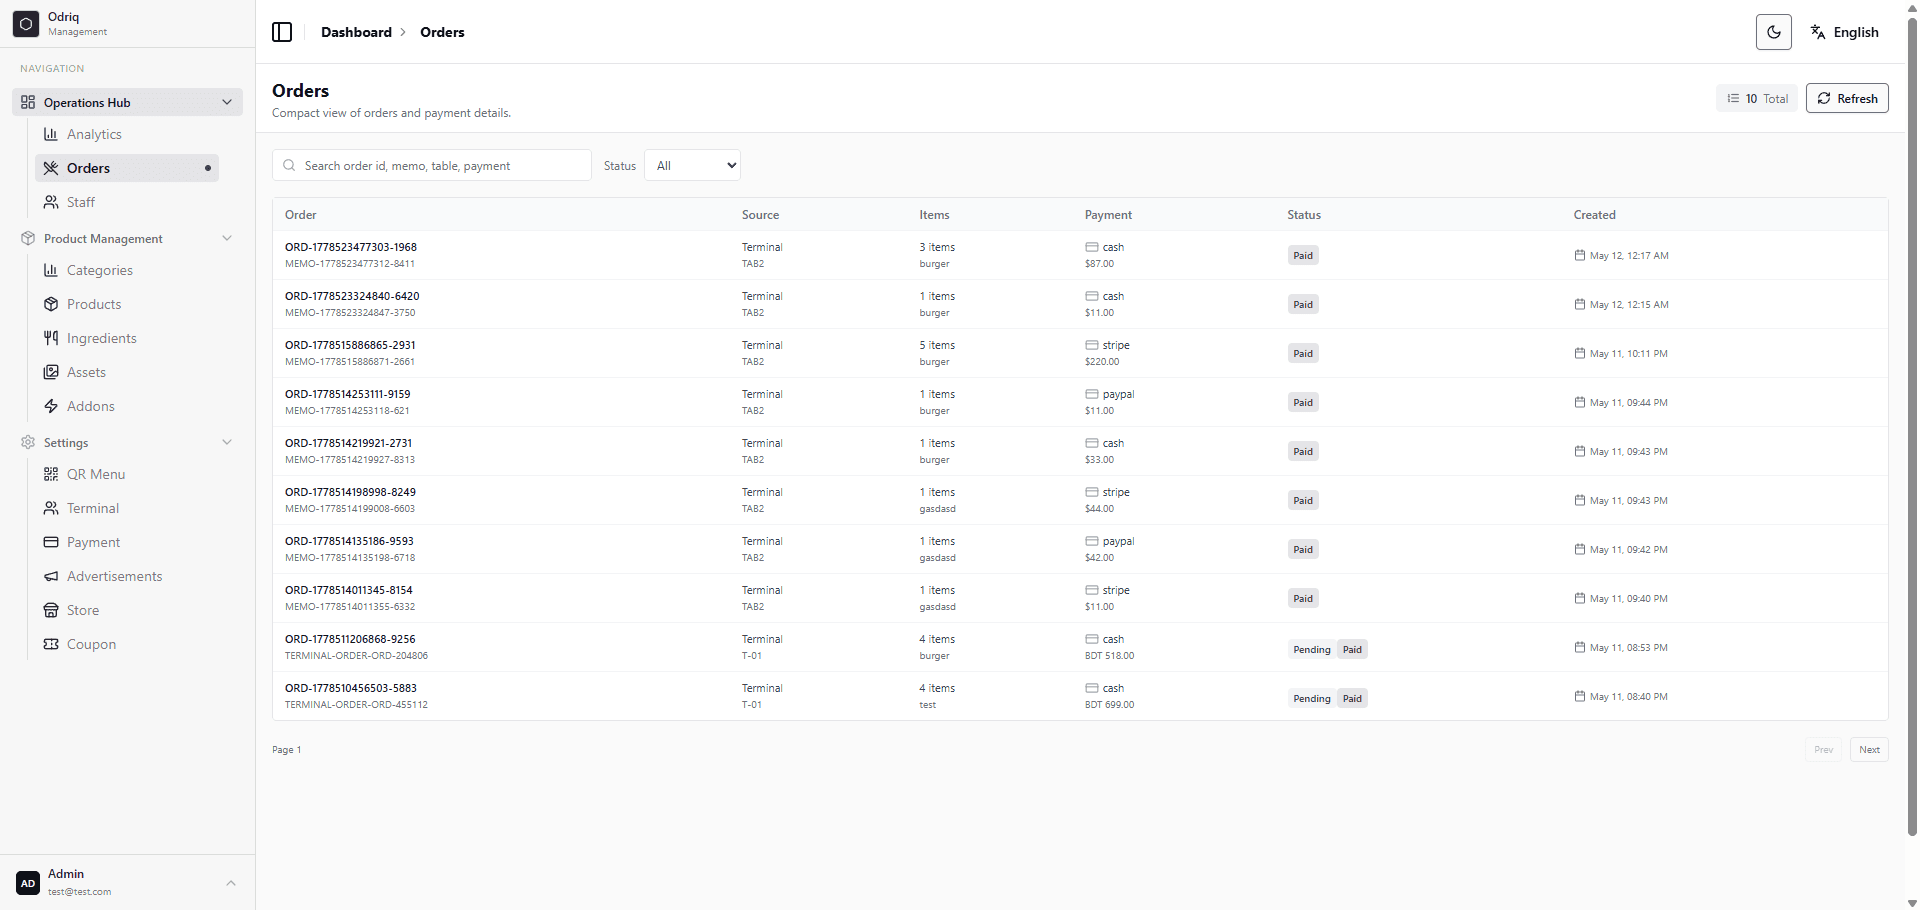Click the Categories chart icon
Viewport: 1920px width, 910px height.
[x=51, y=270]
